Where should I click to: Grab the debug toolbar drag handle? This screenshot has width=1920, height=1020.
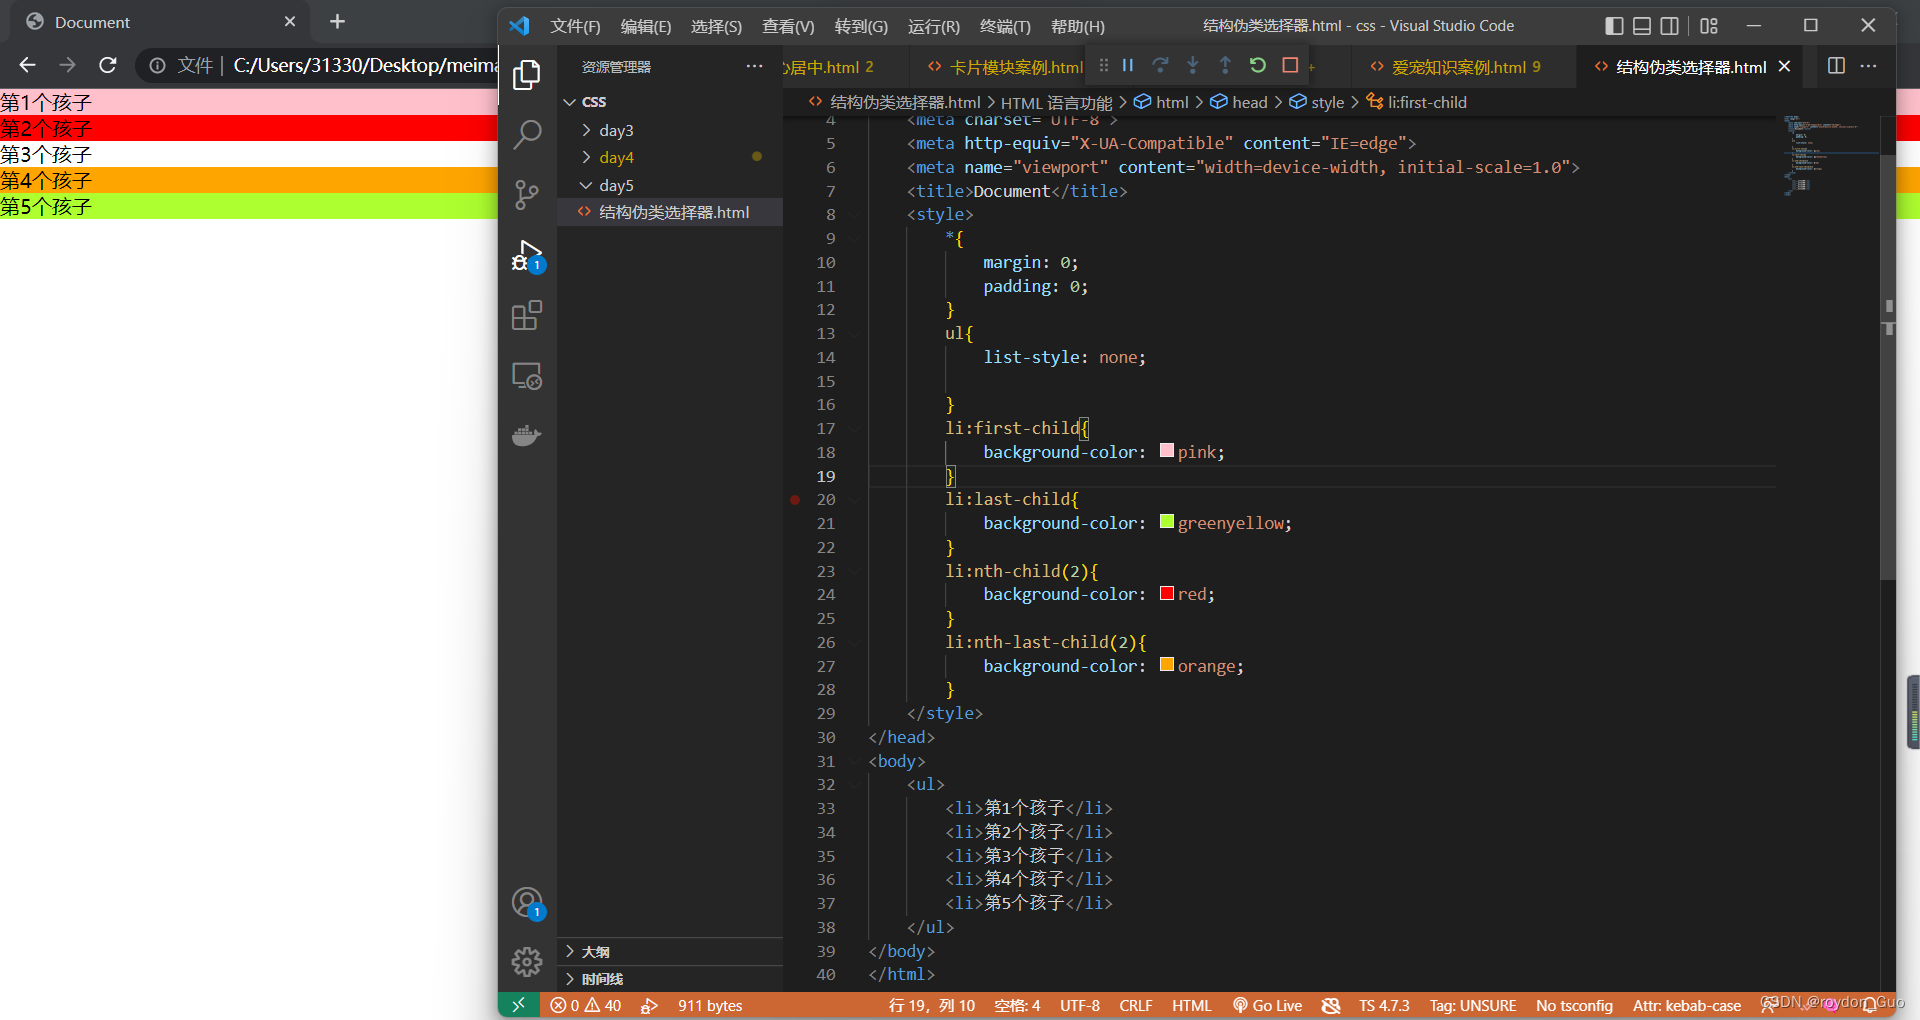(x=1104, y=65)
